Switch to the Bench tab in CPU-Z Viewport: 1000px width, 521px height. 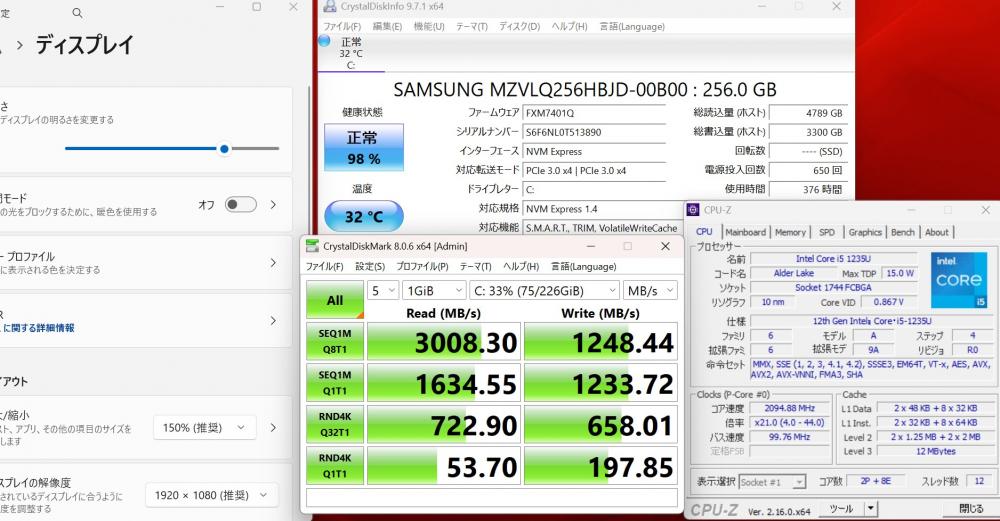[902, 233]
